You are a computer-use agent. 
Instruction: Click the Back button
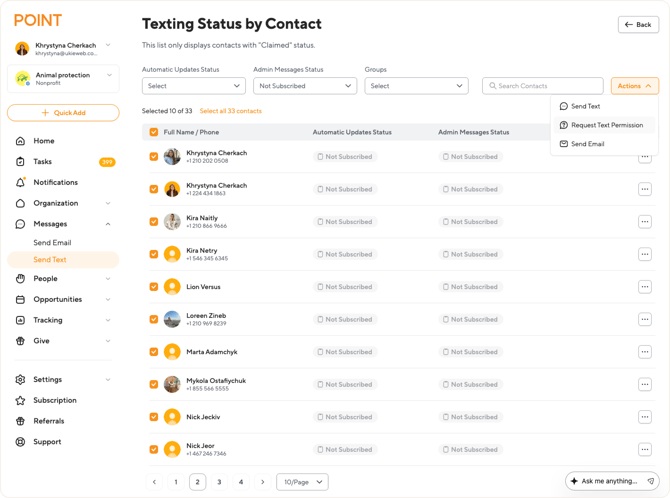pyautogui.click(x=638, y=24)
